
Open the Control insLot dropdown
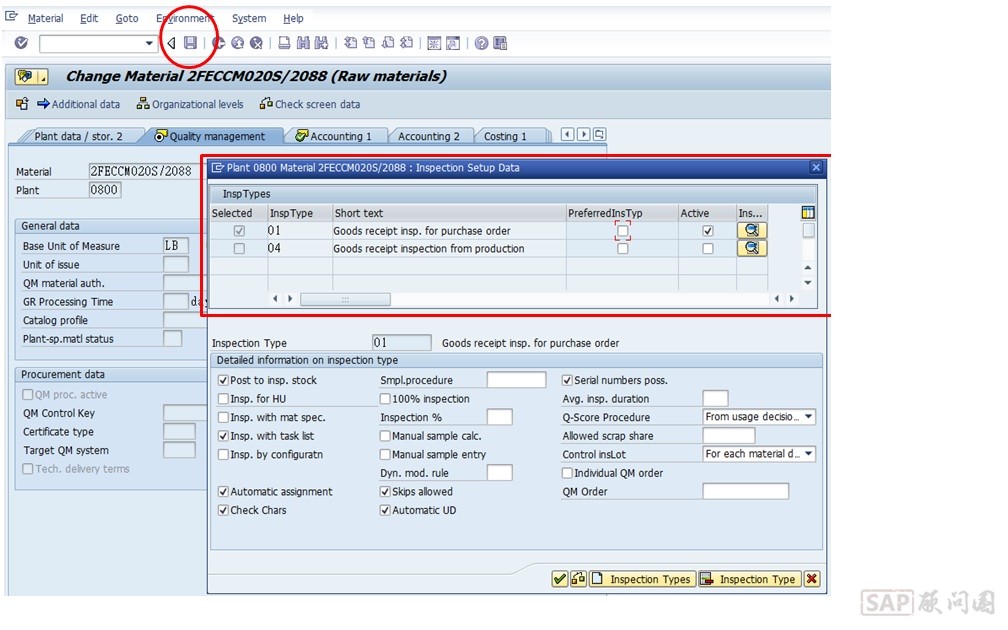point(808,454)
